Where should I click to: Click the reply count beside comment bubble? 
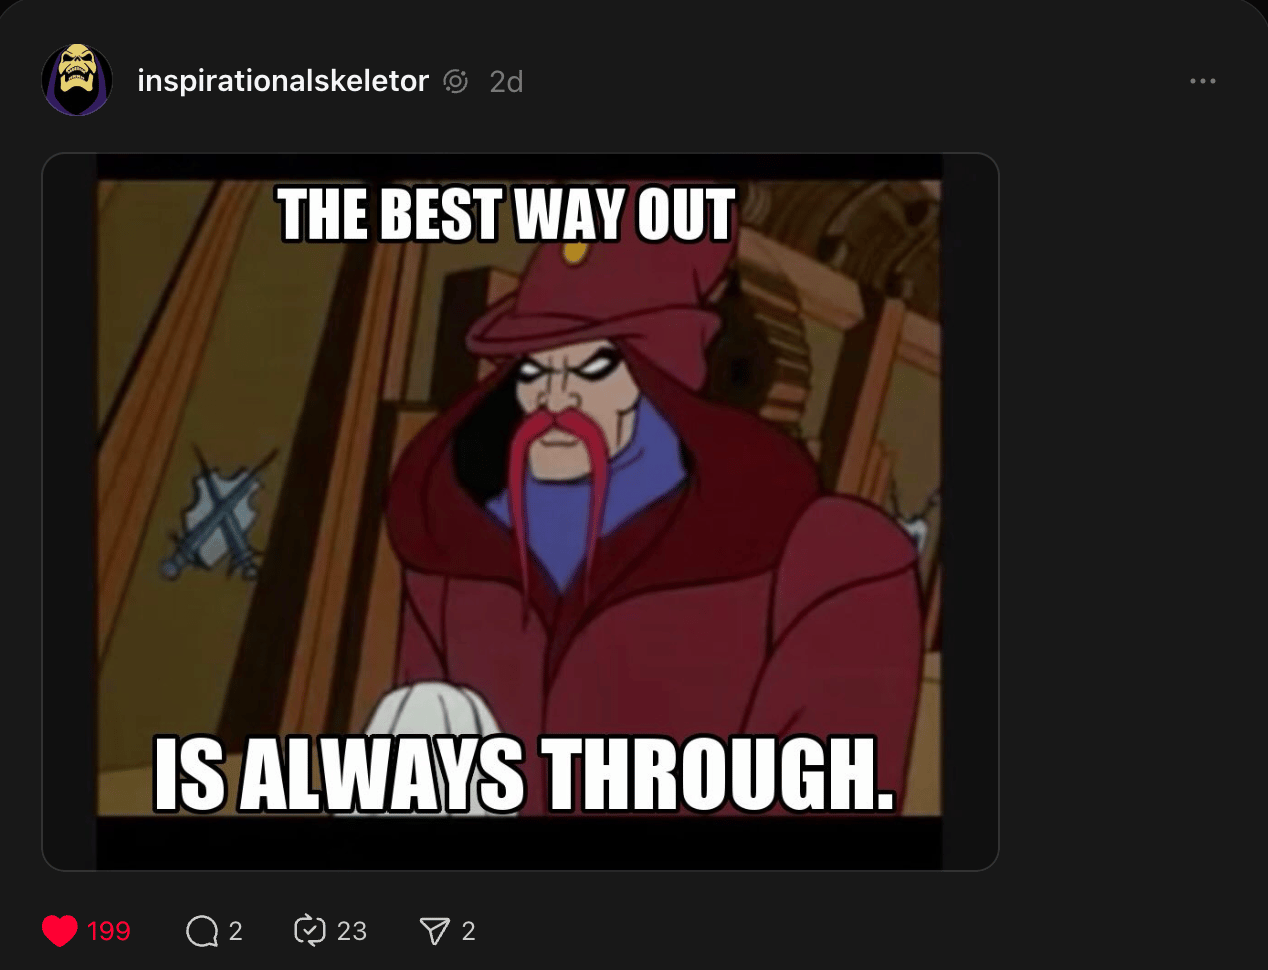point(235,931)
